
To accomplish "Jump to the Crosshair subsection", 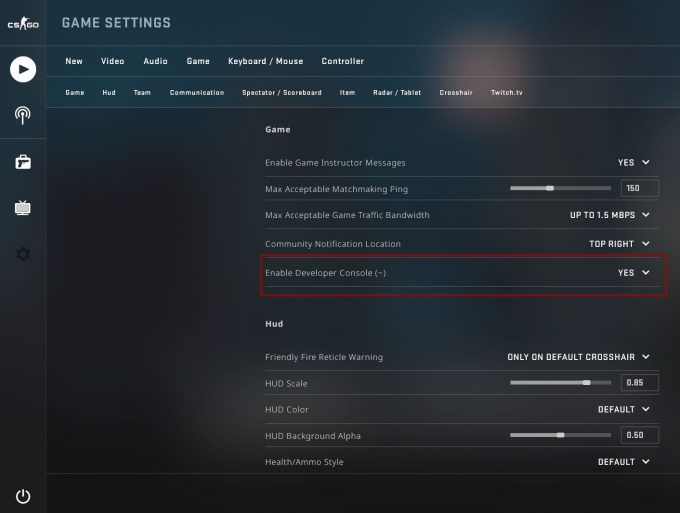I will click(455, 93).
